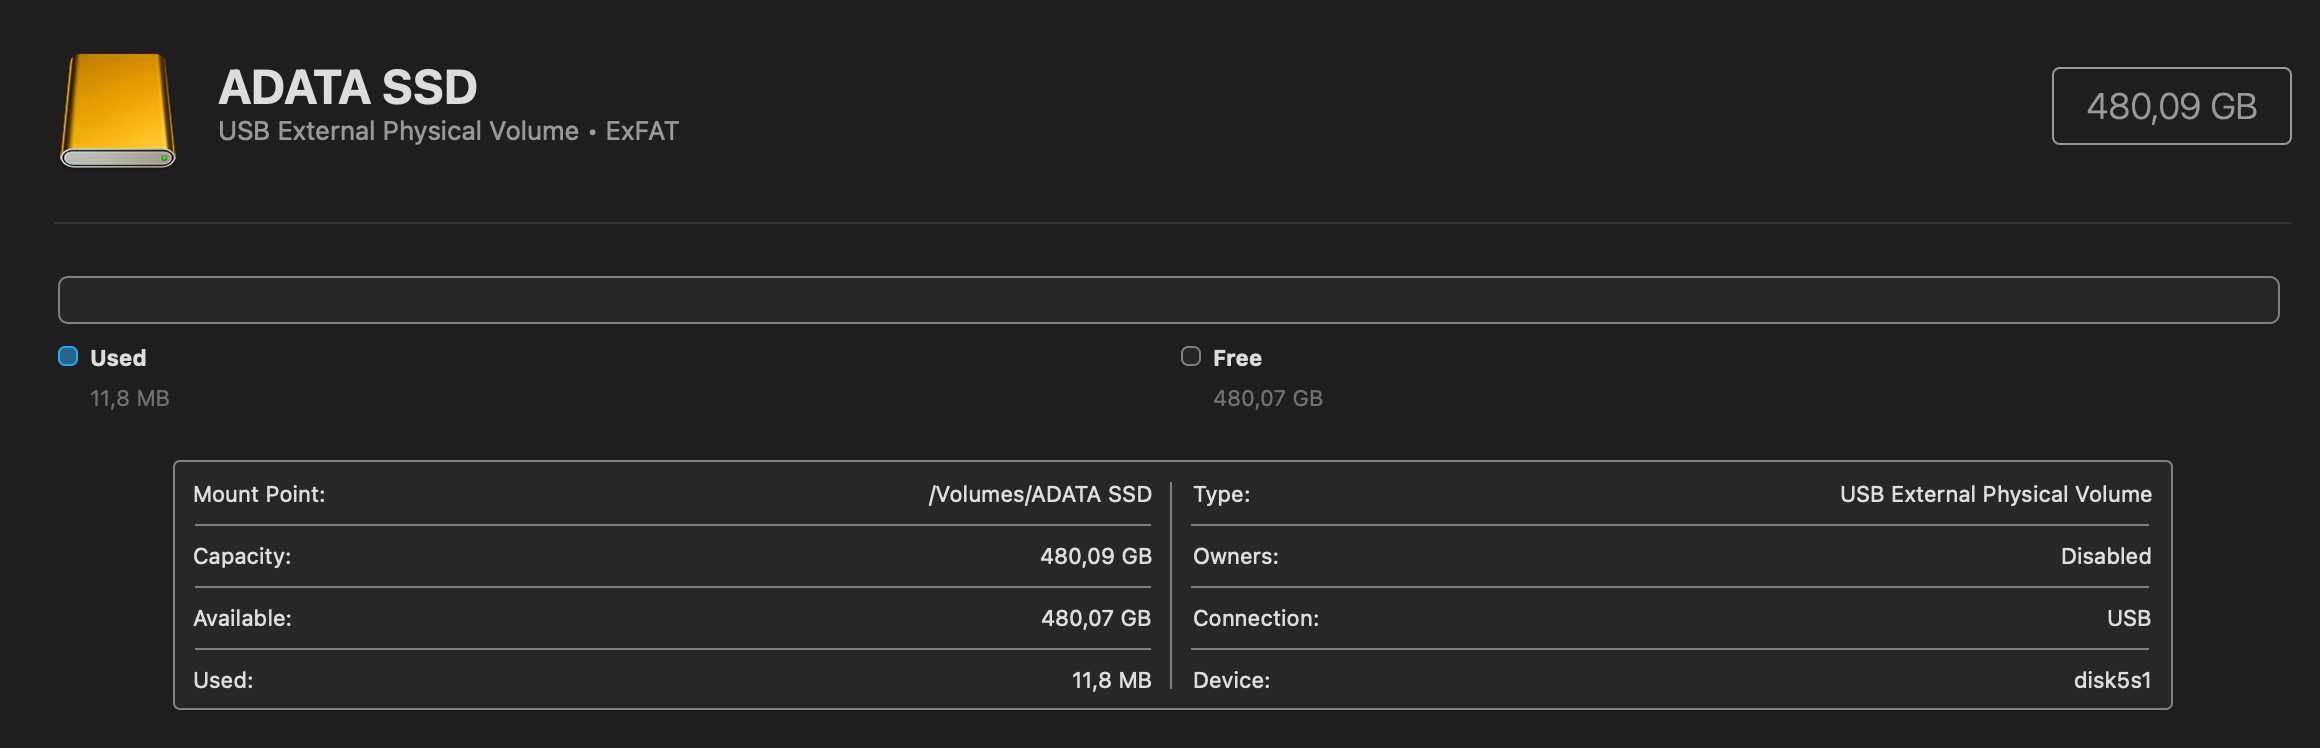
Task: Click the ADATA SSD volume title
Action: click(x=348, y=87)
